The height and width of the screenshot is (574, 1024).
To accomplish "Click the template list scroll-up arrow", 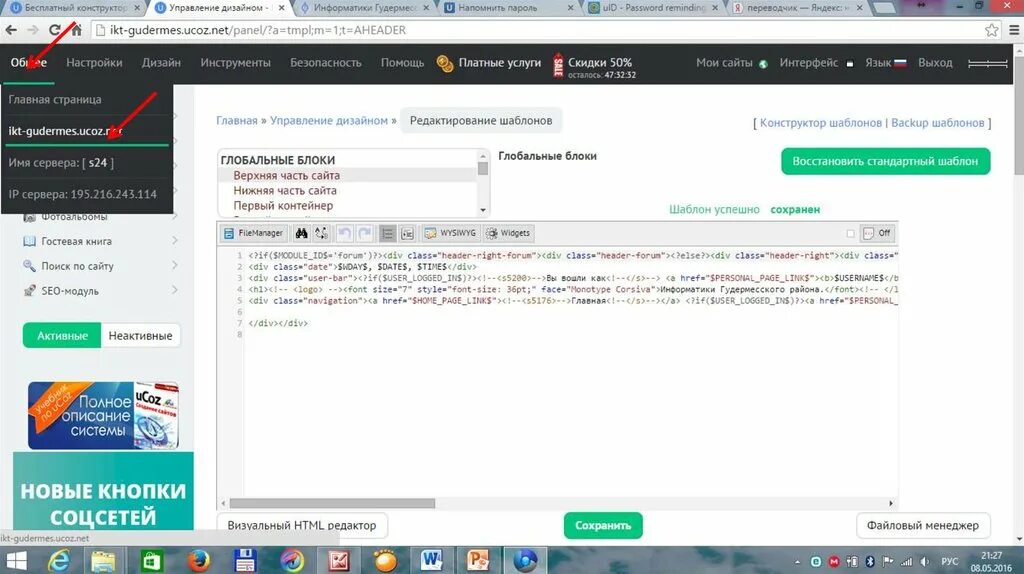I will [x=483, y=156].
